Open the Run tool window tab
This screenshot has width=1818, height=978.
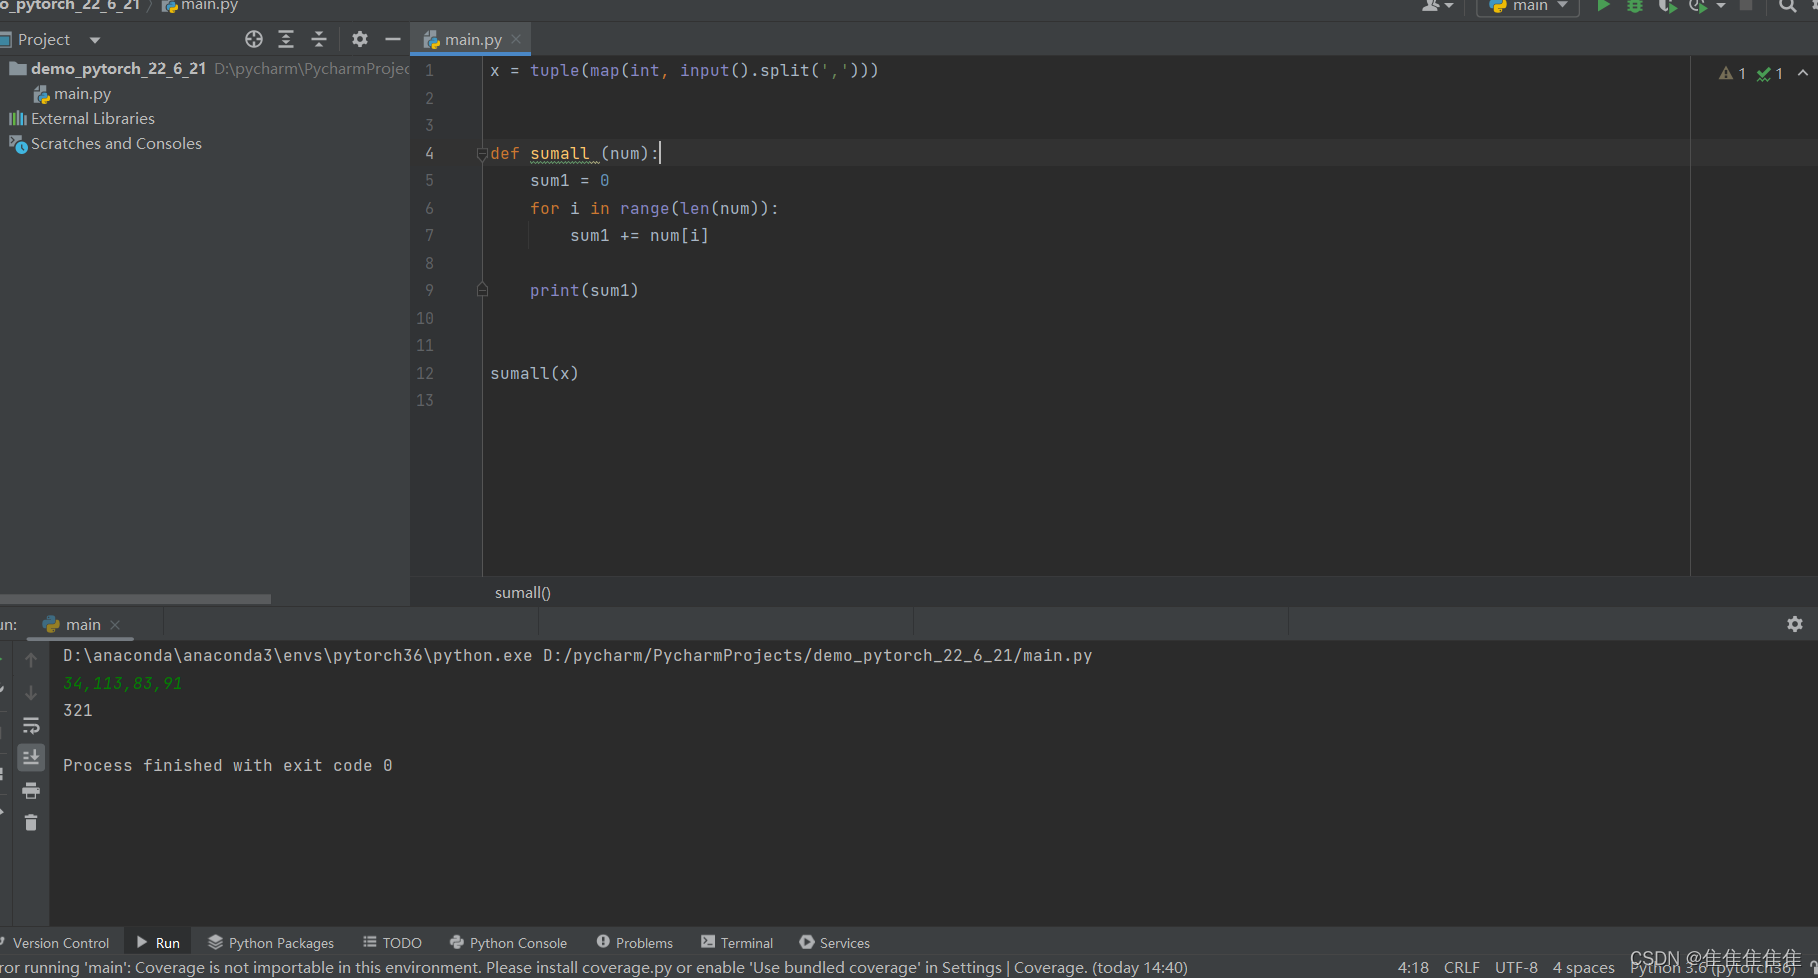pos(158,943)
